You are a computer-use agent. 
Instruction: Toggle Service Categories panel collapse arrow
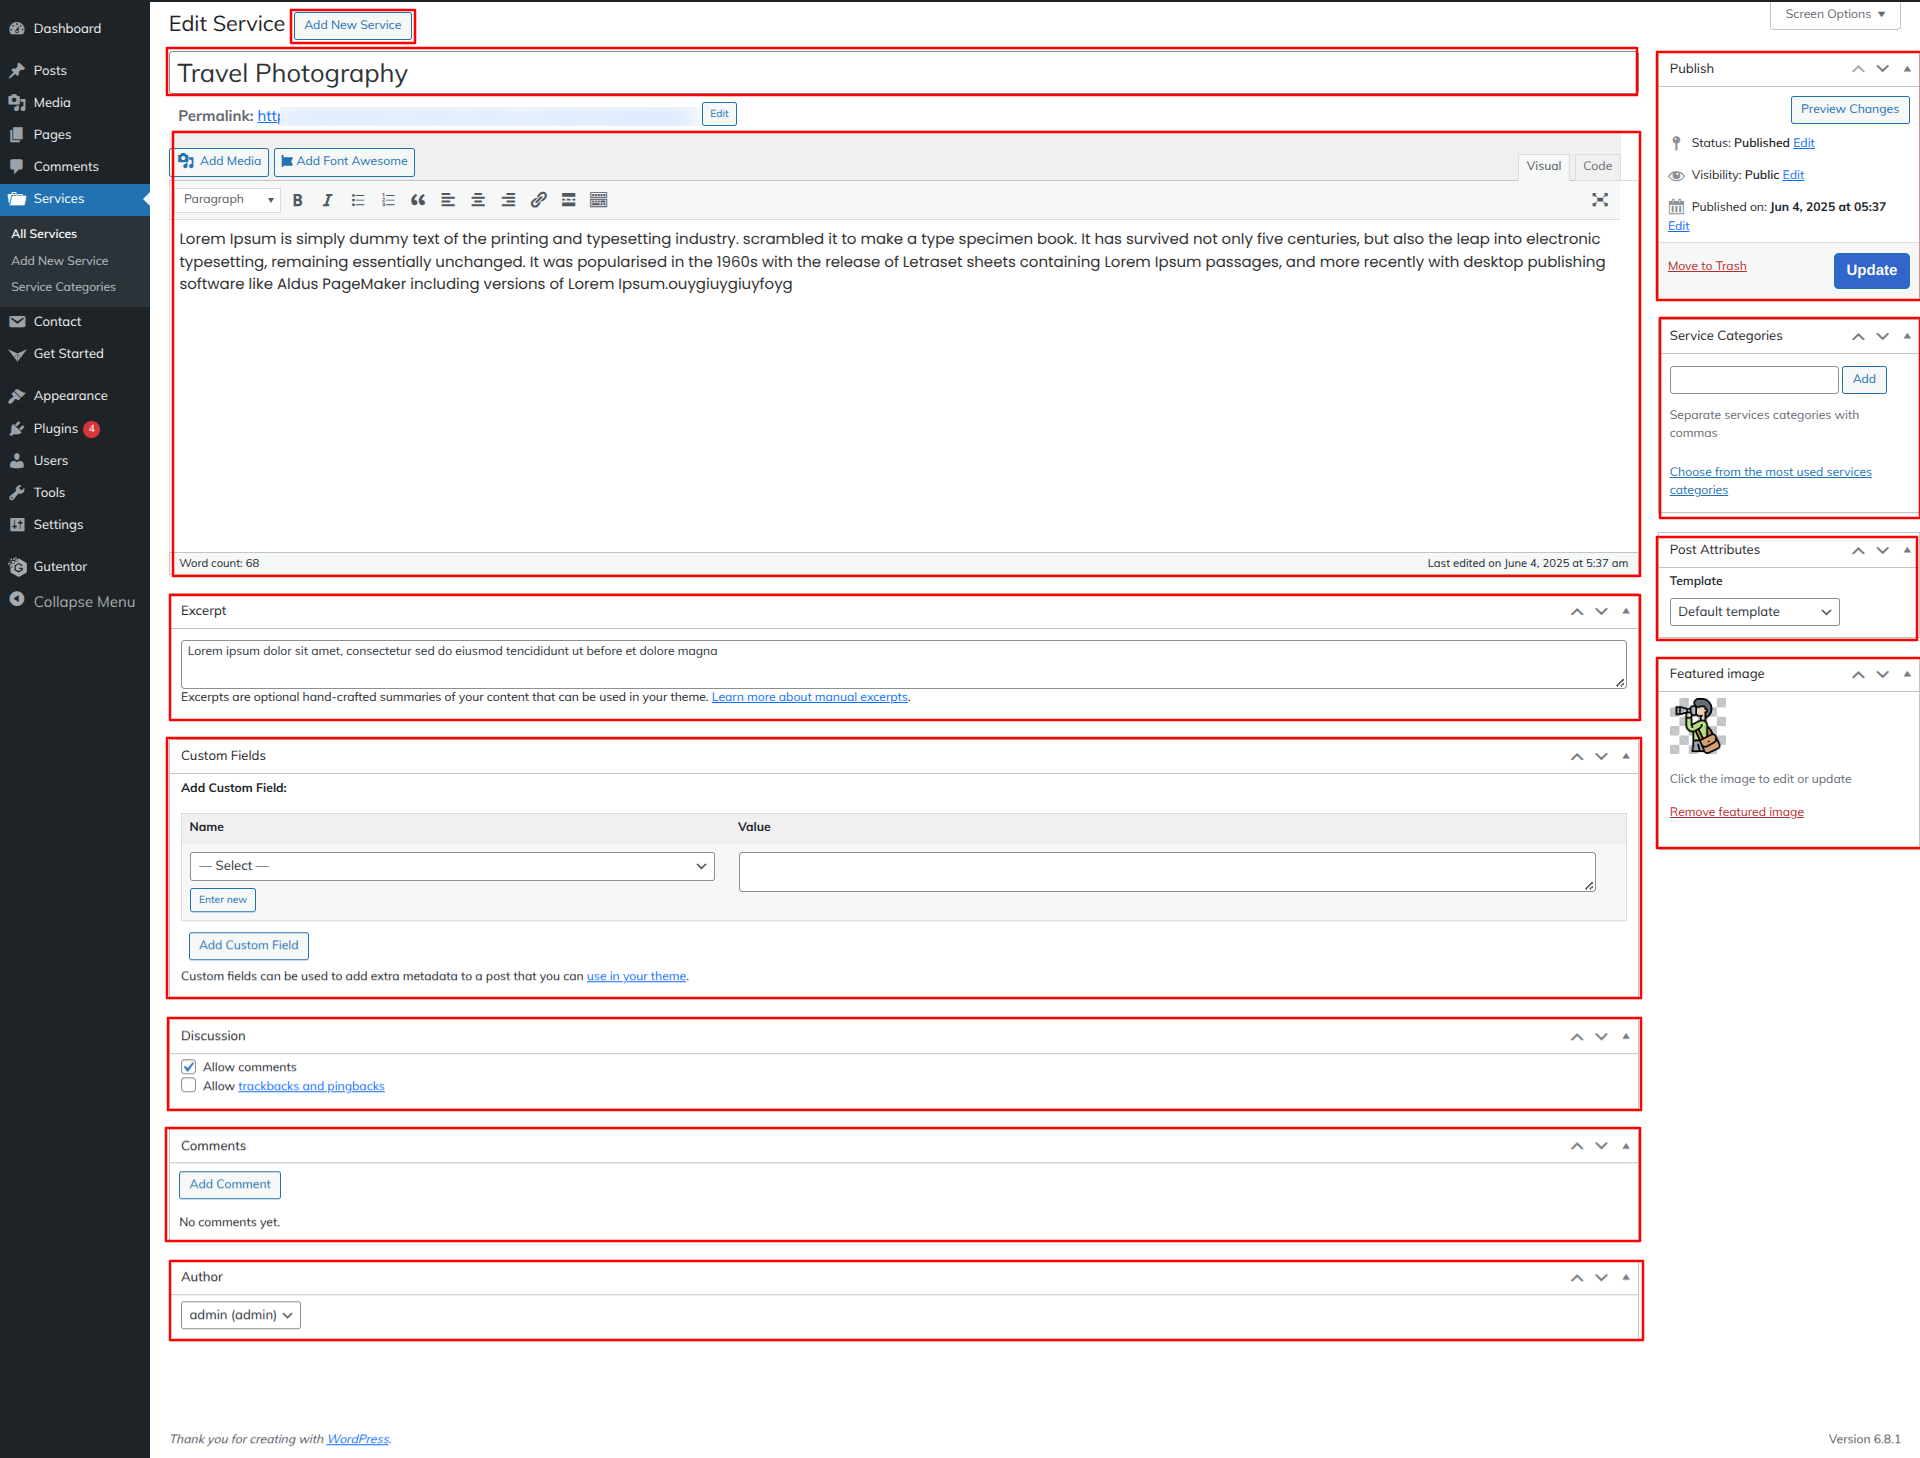[x=1907, y=336]
